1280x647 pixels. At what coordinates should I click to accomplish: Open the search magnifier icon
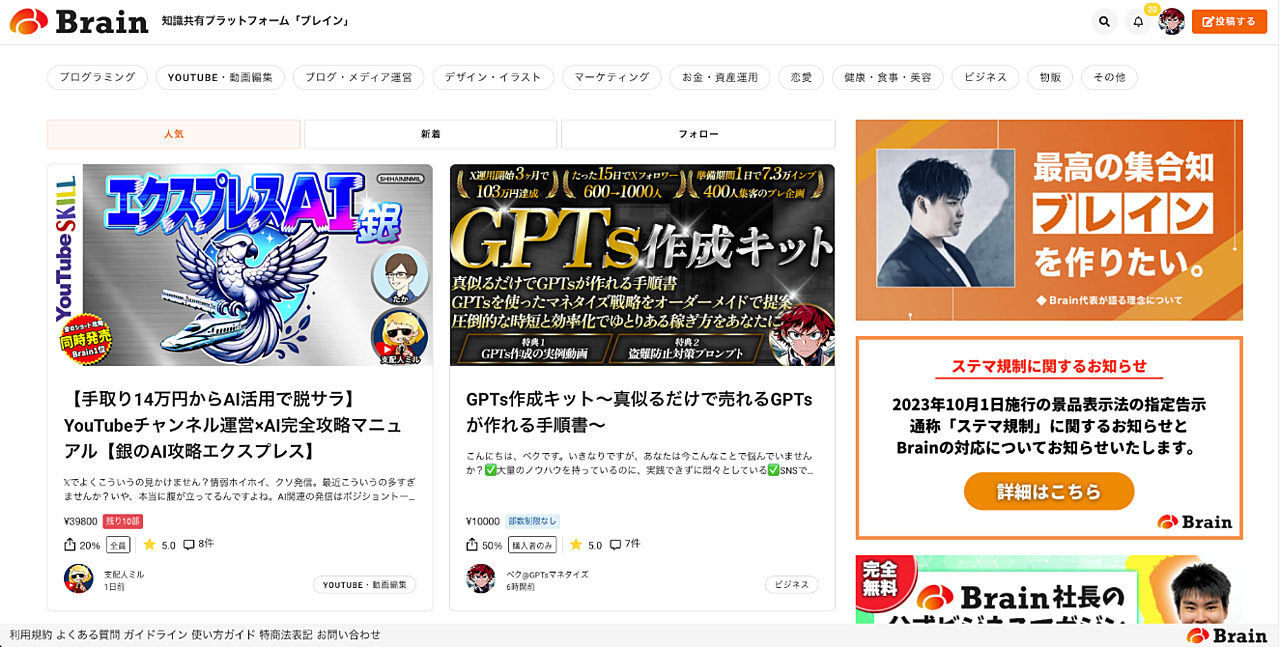point(1104,21)
